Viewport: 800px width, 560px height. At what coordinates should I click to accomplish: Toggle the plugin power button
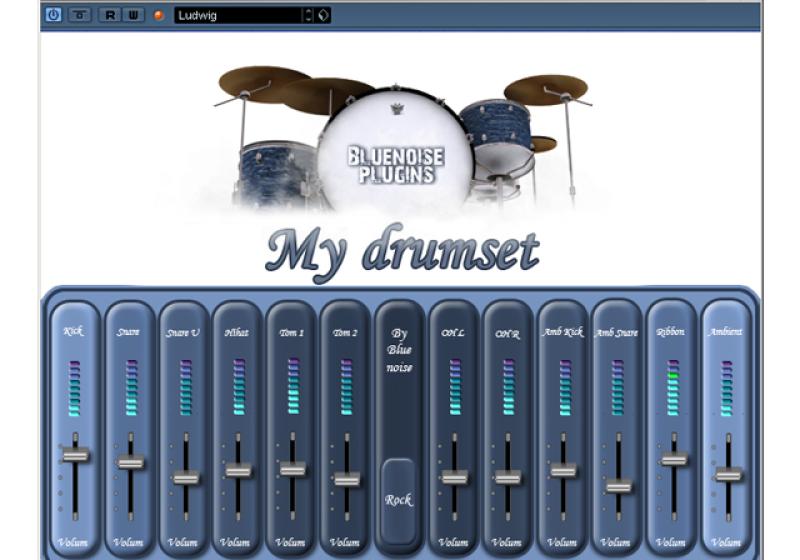(x=53, y=15)
